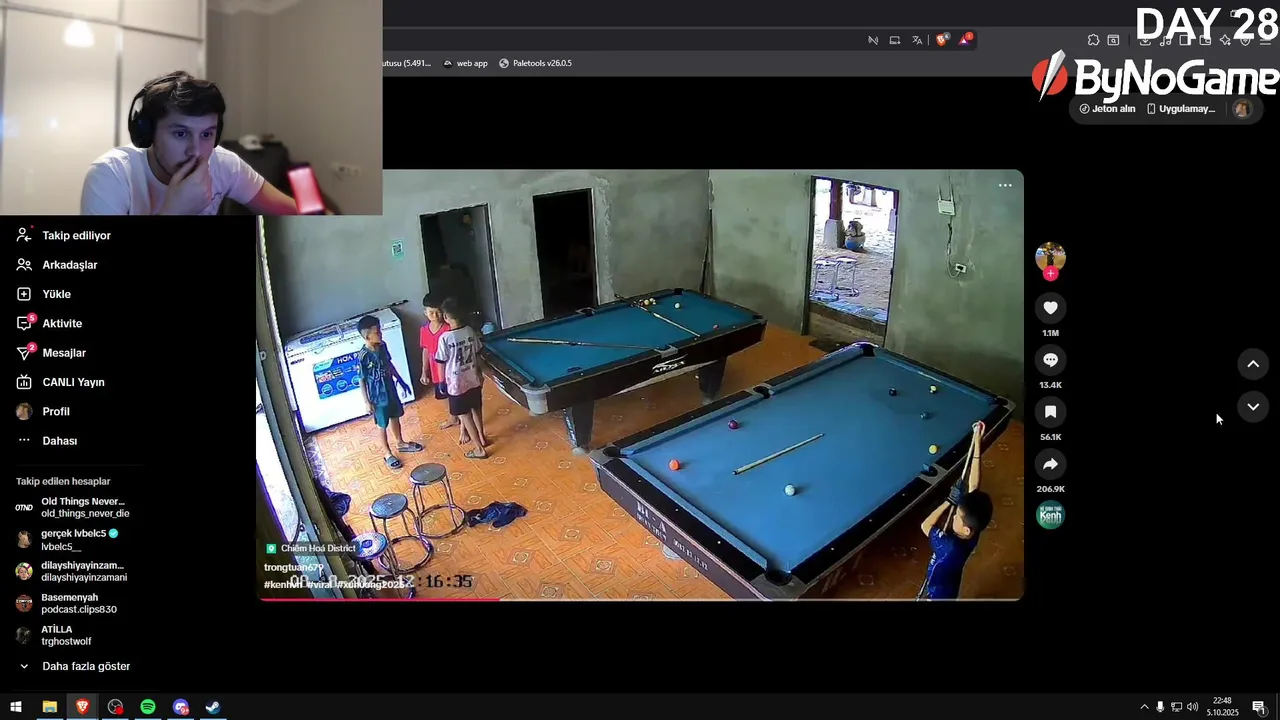
Task: Open profile avatar in top-right header
Action: point(1242,109)
